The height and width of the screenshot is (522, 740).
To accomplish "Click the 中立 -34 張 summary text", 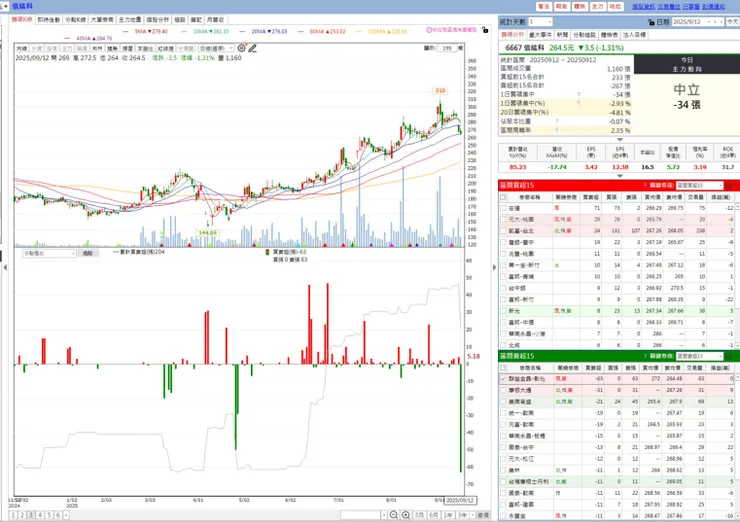I will [x=686, y=97].
